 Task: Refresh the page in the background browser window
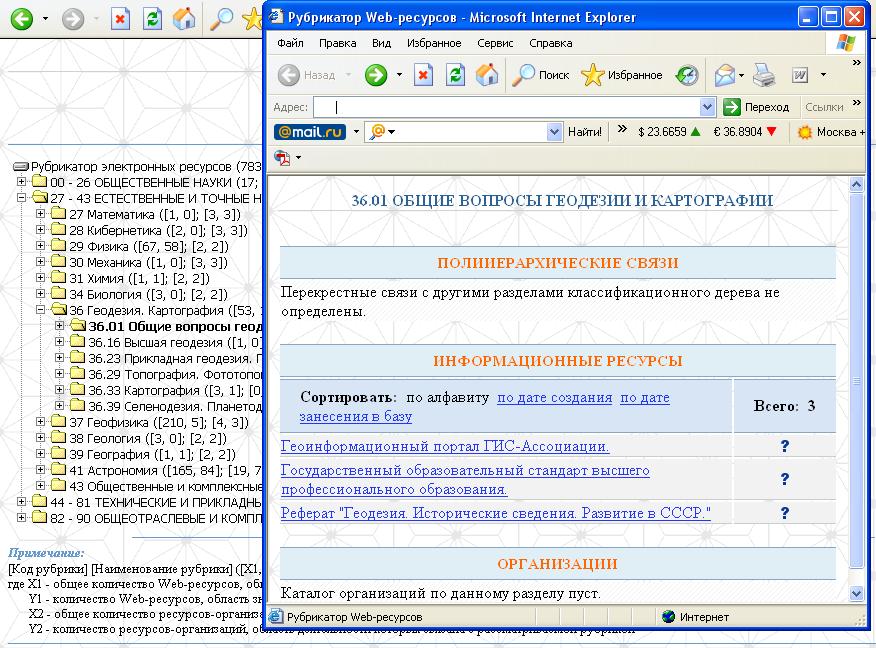click(x=152, y=19)
